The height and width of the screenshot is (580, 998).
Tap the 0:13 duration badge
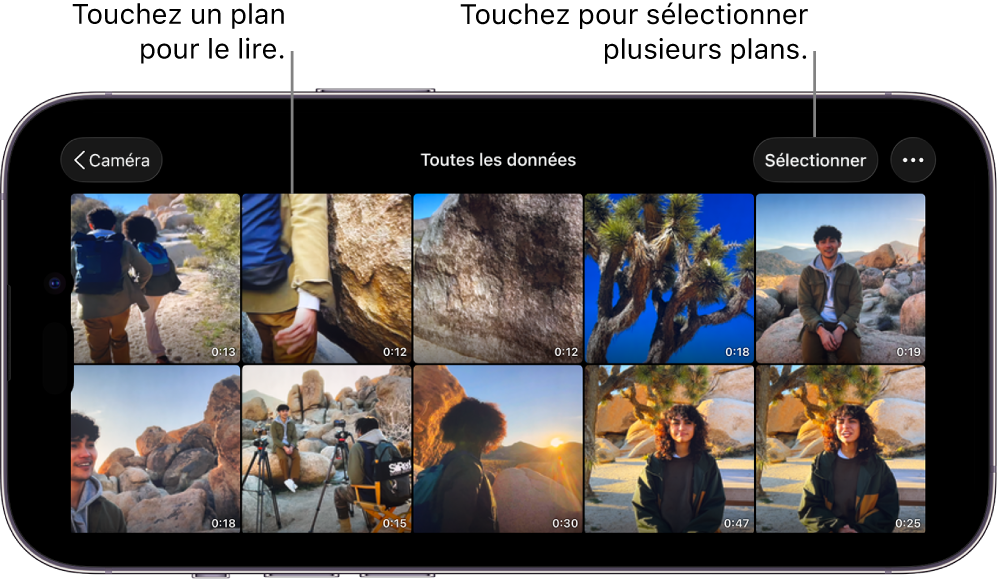click(x=224, y=350)
